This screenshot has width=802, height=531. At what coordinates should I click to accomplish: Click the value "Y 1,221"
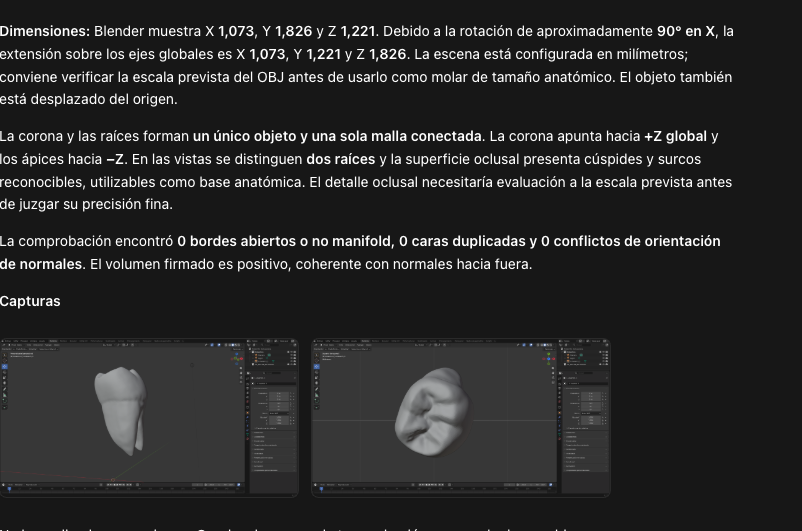pos(317,54)
